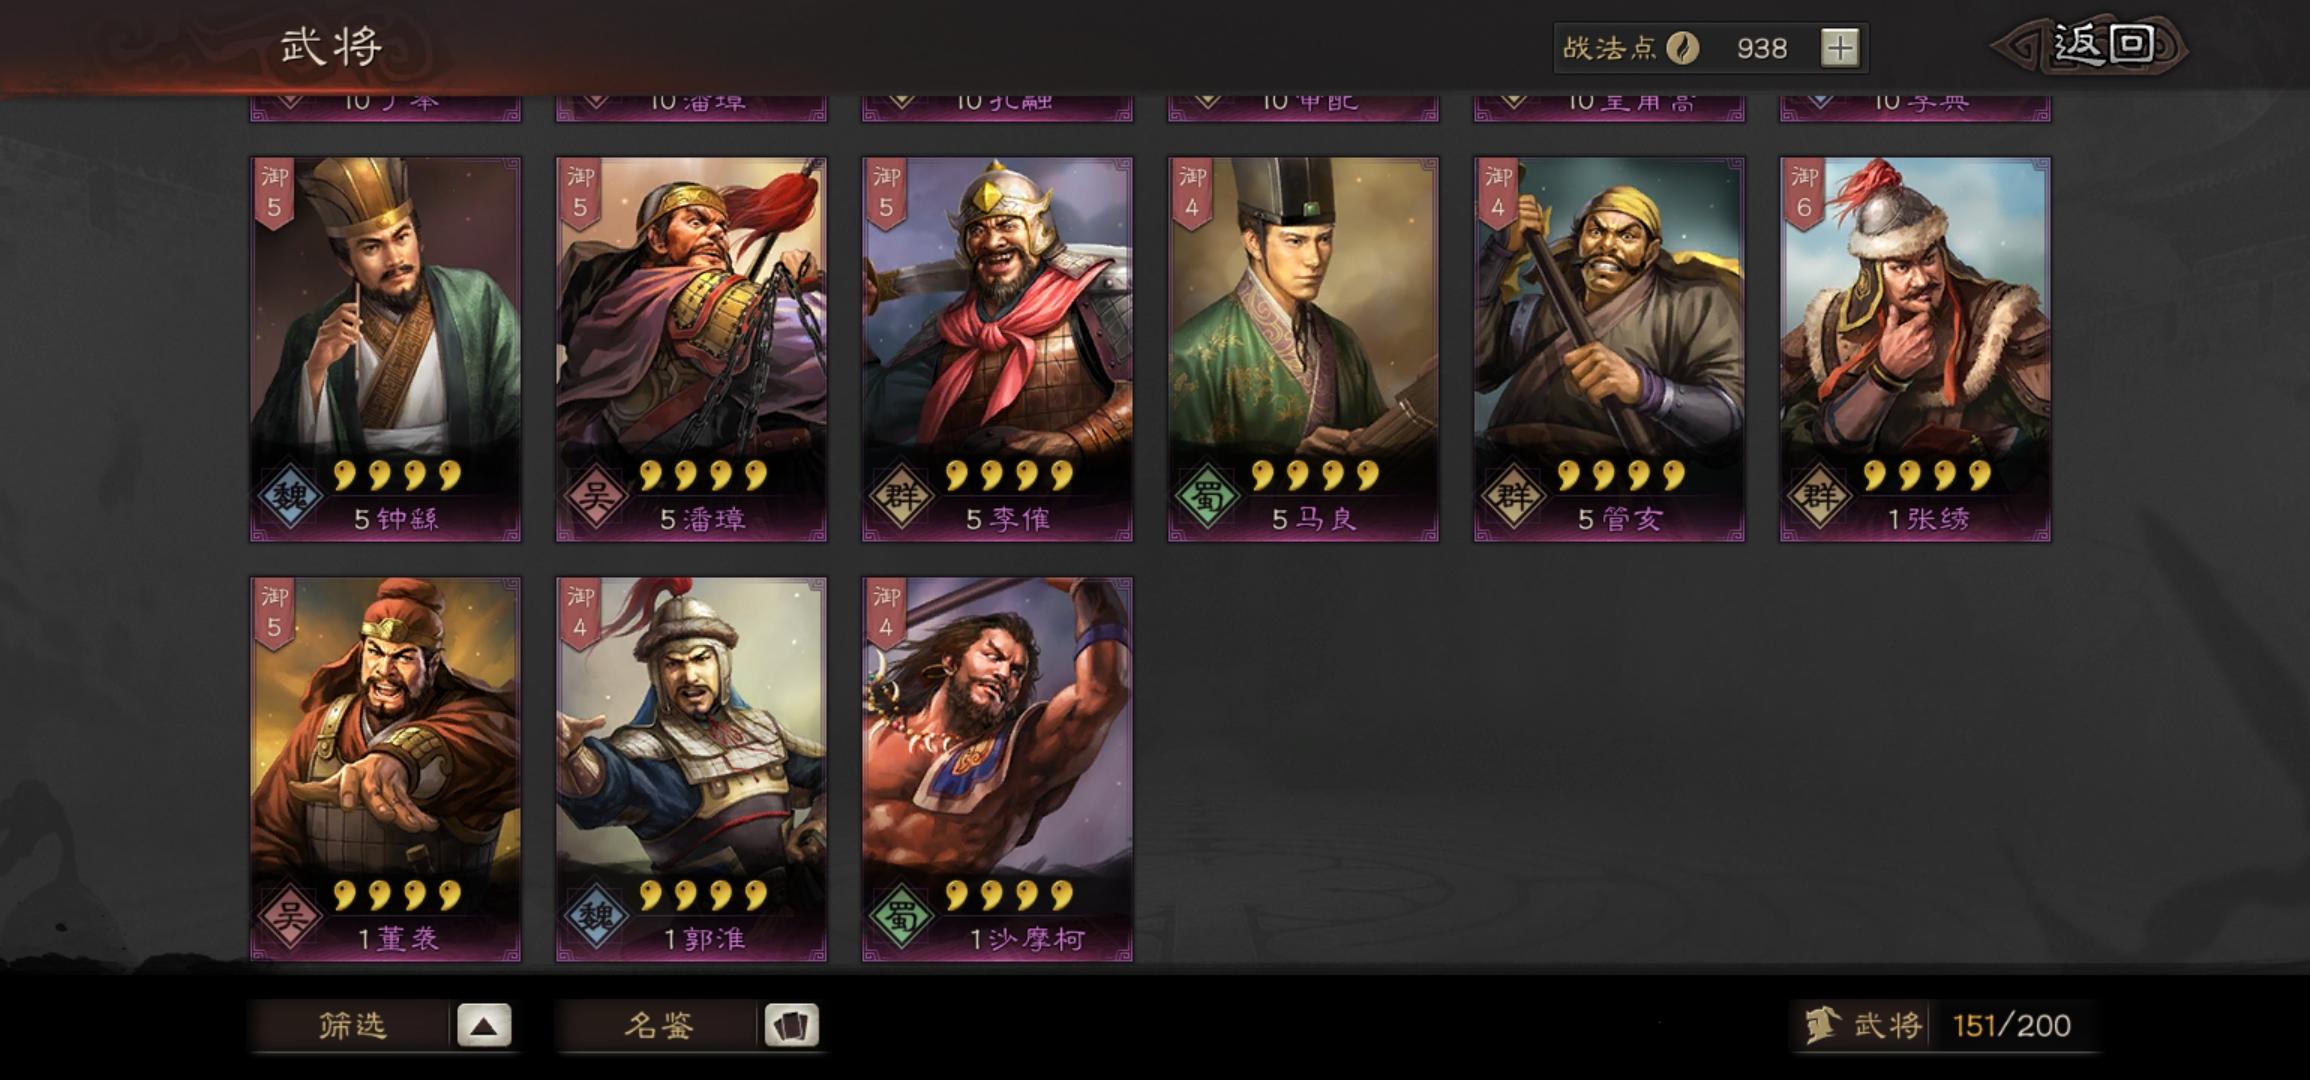The image size is (2310, 1080).
Task: Open the 筛选 filter menu label
Action: click(x=352, y=1026)
